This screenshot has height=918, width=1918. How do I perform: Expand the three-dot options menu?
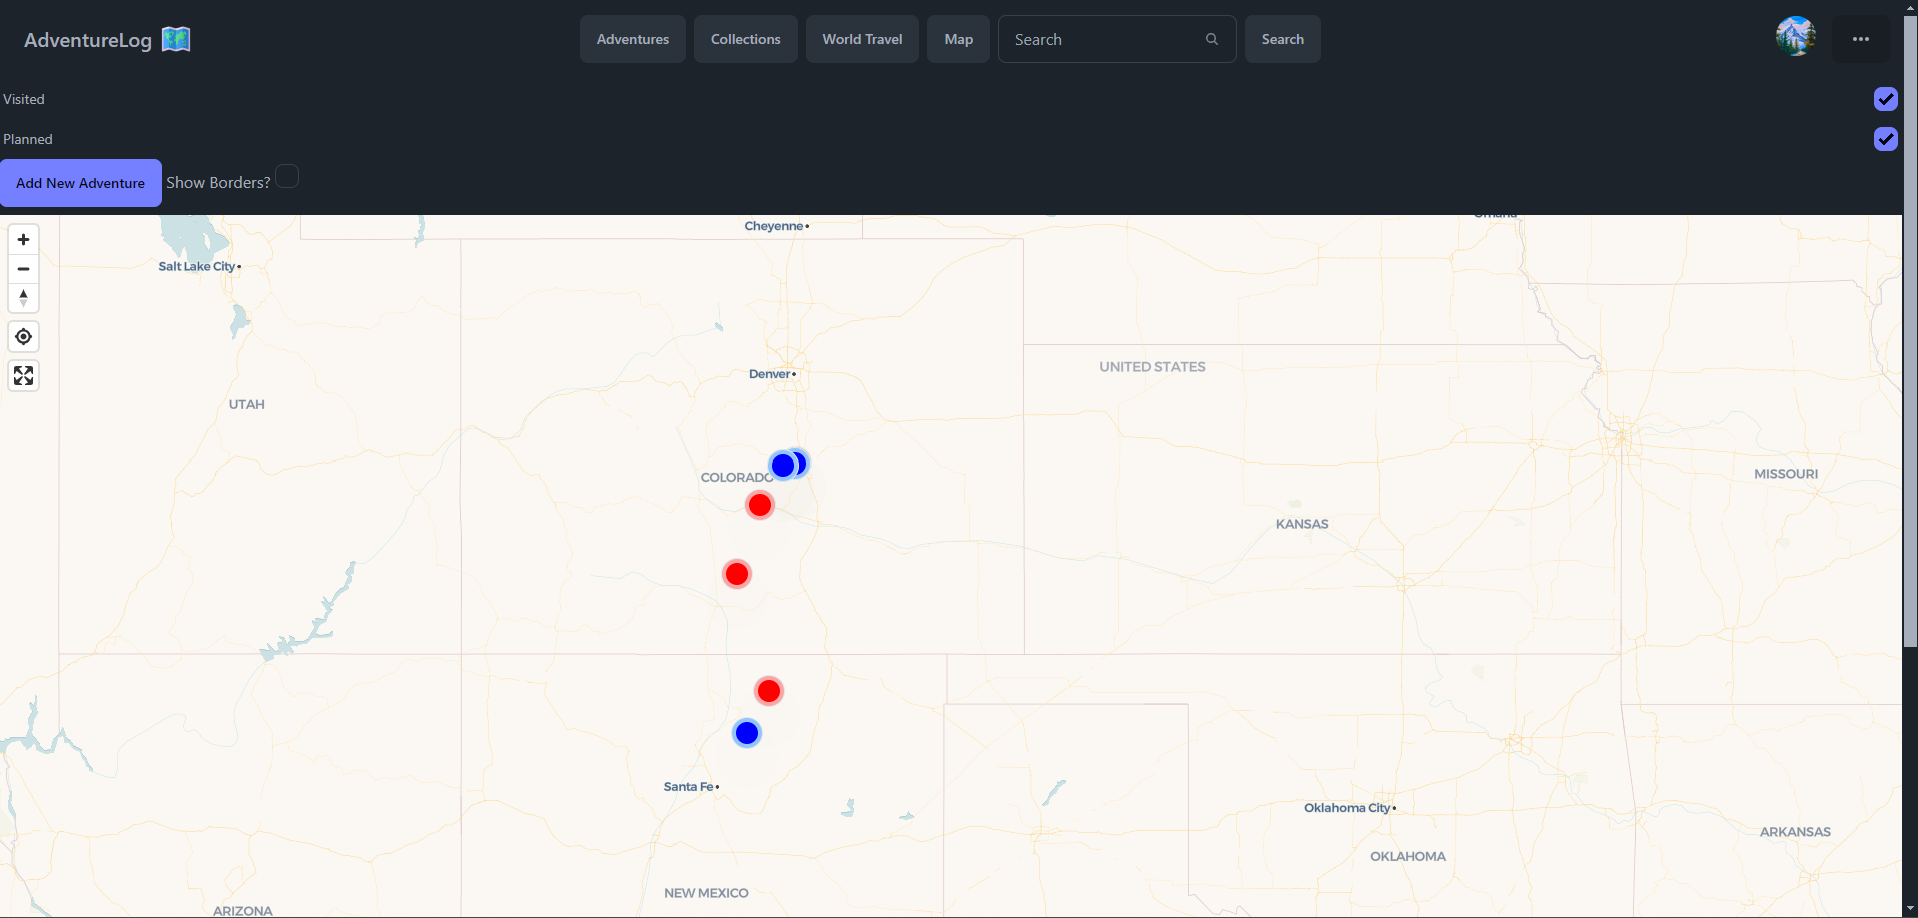click(x=1860, y=40)
